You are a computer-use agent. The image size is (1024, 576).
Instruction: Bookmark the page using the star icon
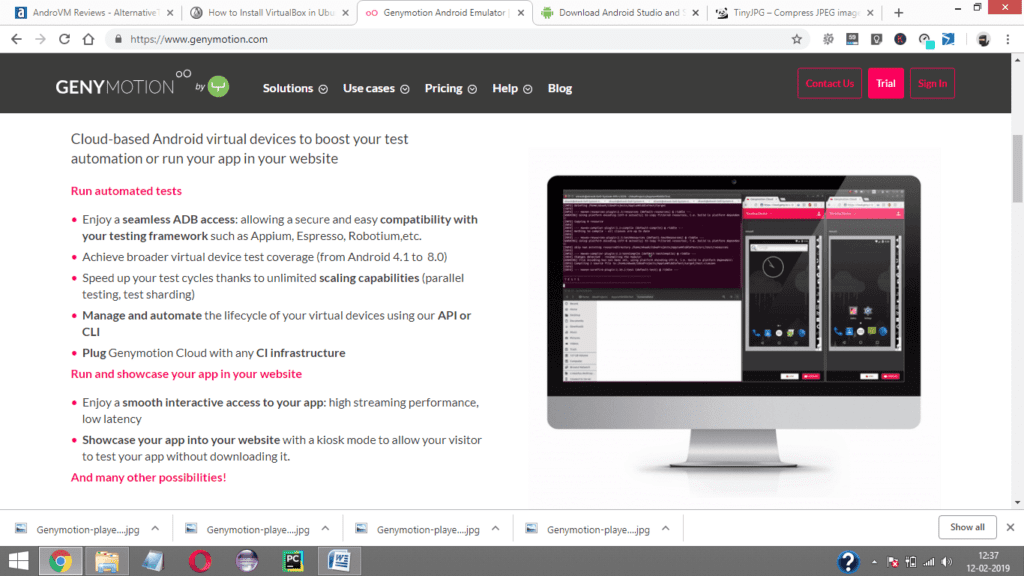[x=796, y=38]
